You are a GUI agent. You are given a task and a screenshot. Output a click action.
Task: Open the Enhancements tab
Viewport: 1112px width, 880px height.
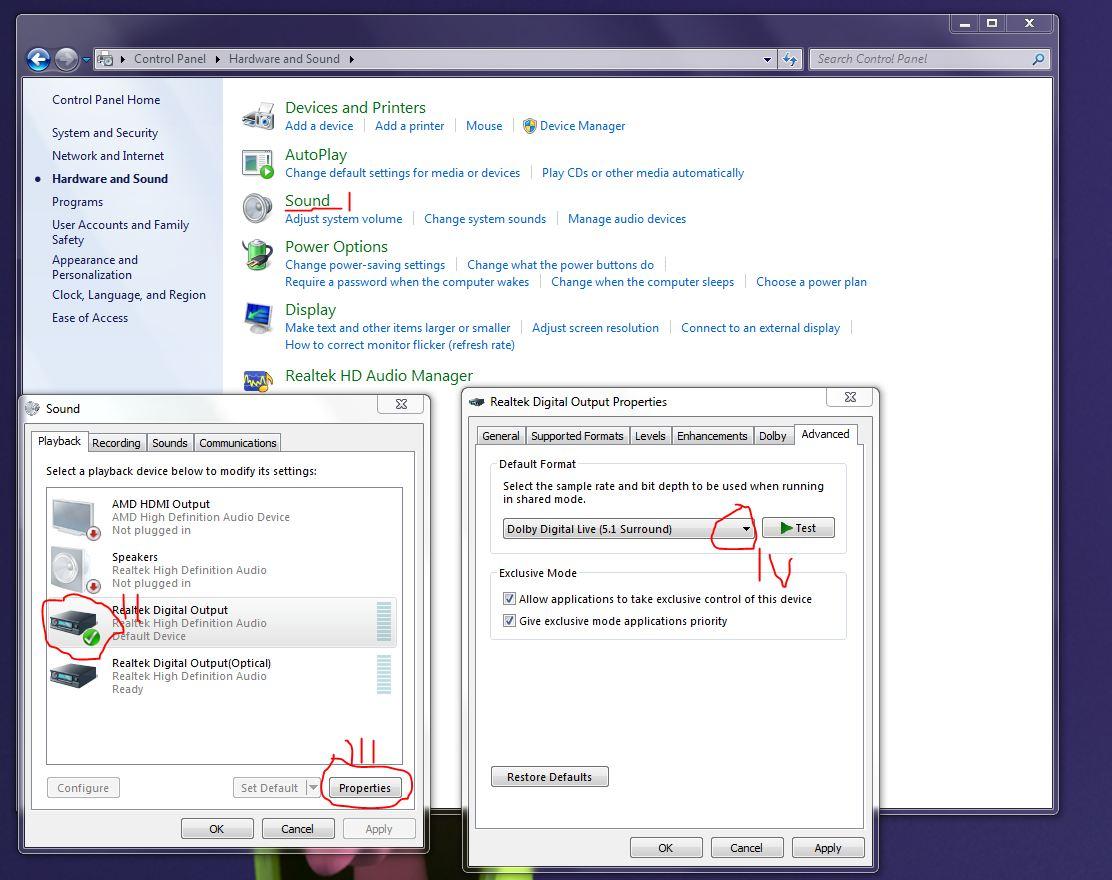pyautogui.click(x=712, y=435)
